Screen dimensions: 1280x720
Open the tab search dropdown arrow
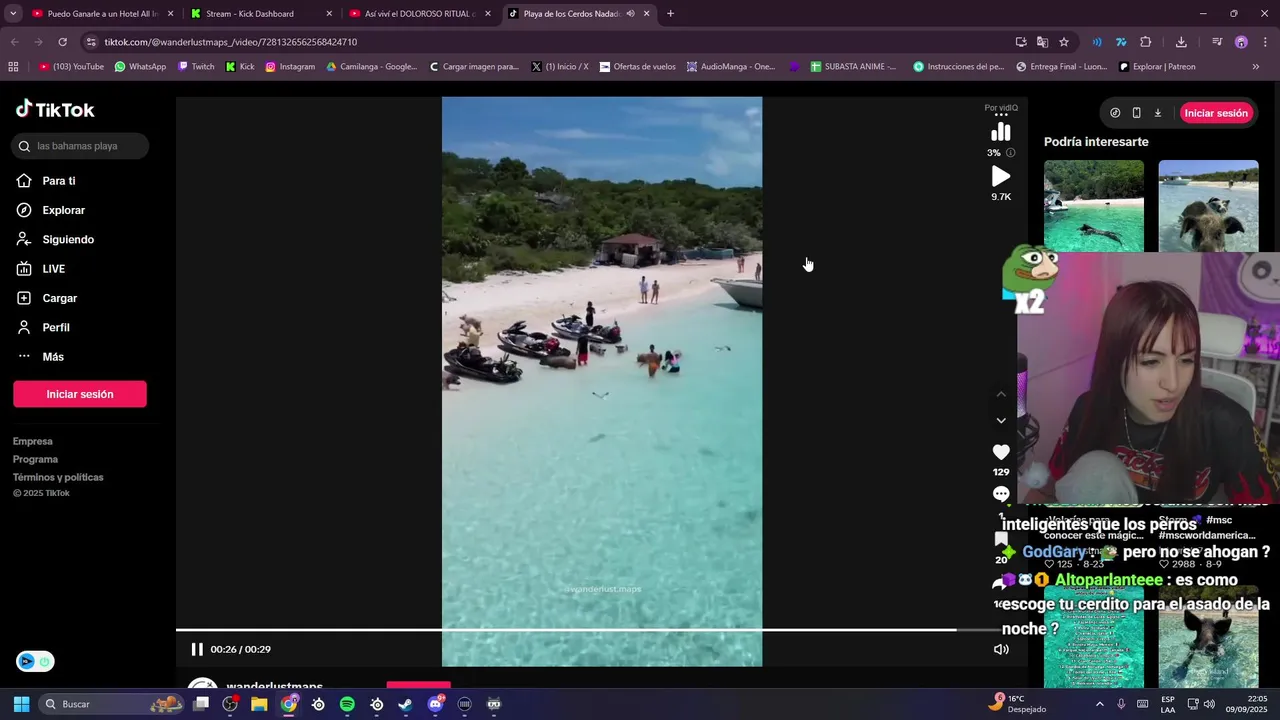[12, 13]
